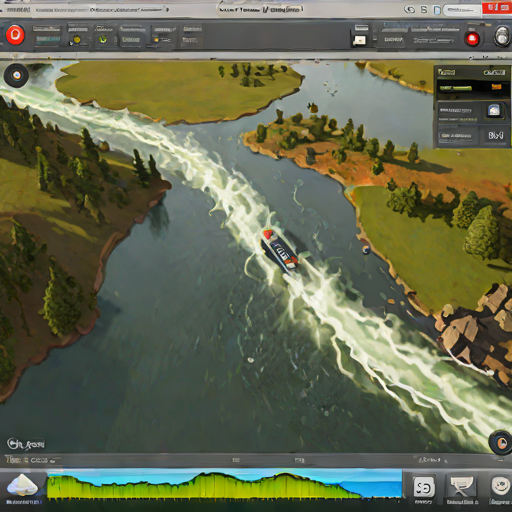This screenshot has height=512, width=512.
Task: Click the round orange icon at the map's lower-right edge
Action: [x=500, y=443]
